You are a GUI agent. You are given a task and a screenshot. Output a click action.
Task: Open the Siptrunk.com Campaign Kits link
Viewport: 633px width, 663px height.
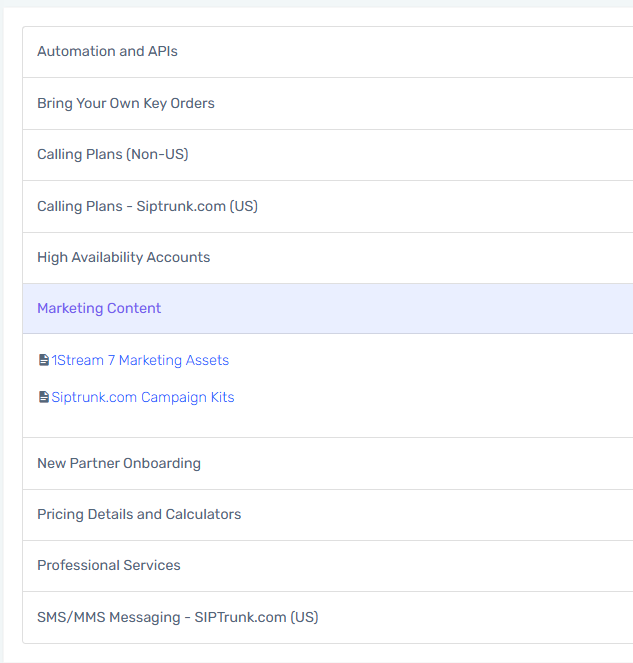(x=143, y=397)
